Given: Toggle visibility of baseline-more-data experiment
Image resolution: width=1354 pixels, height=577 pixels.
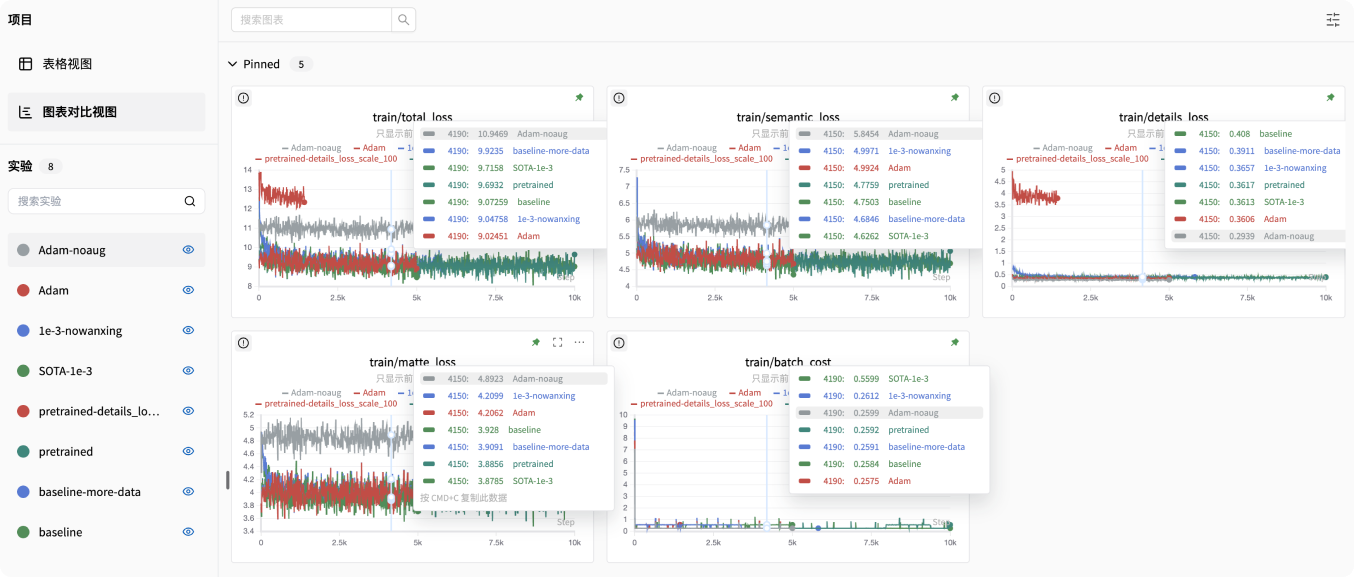Looking at the screenshot, I should click(188, 492).
